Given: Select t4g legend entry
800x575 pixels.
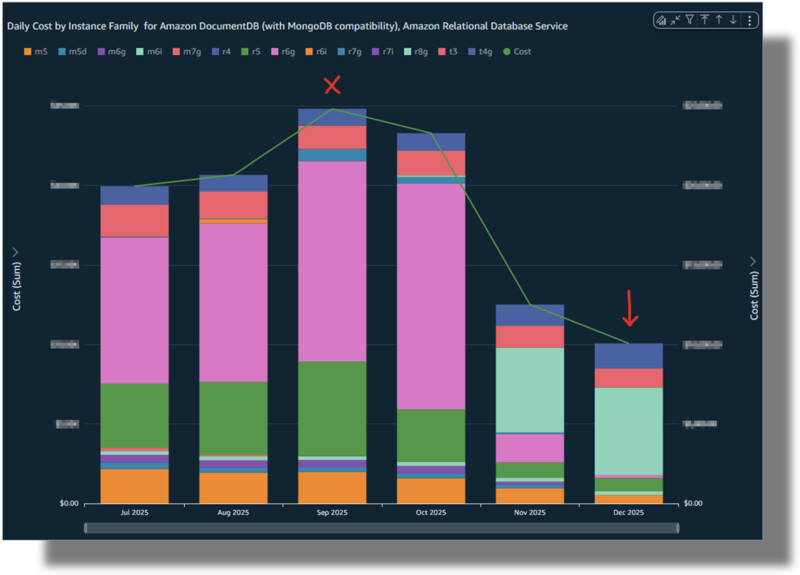Looking at the screenshot, I should coord(480,52).
